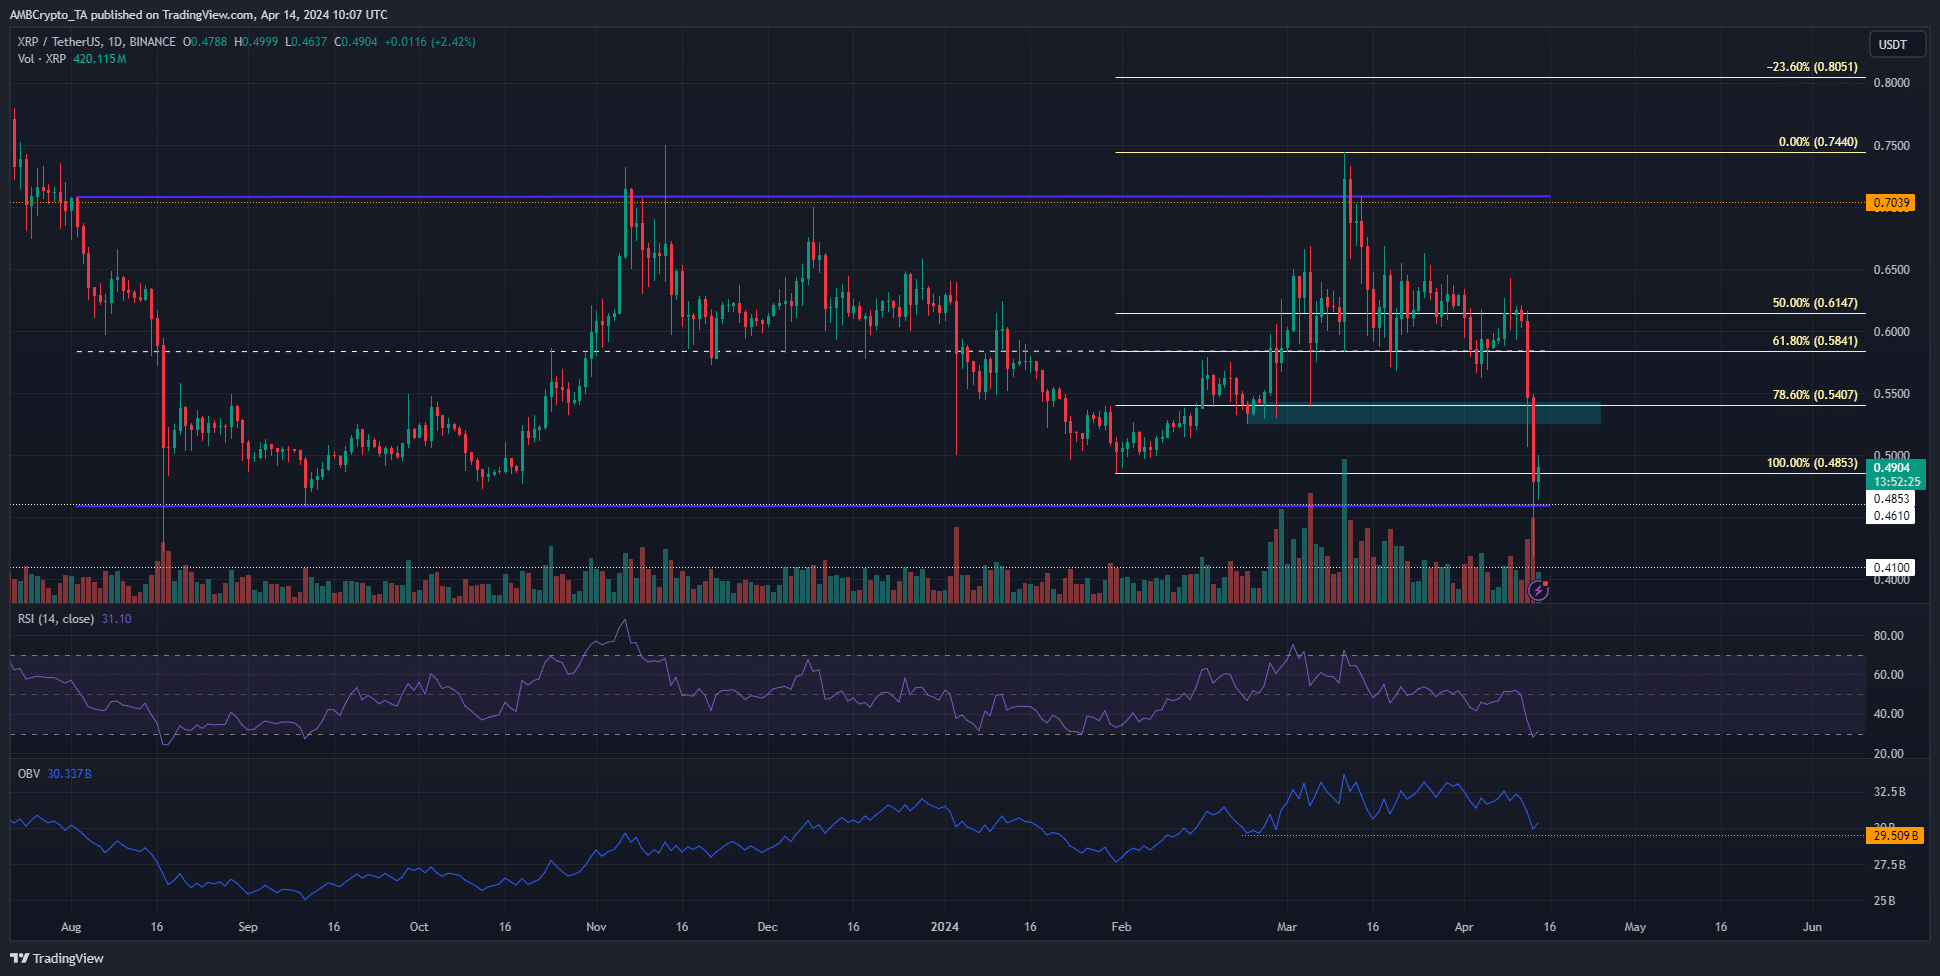Select the +0.0116 (+2.42%) change value
1940x976 pixels.
[430, 42]
